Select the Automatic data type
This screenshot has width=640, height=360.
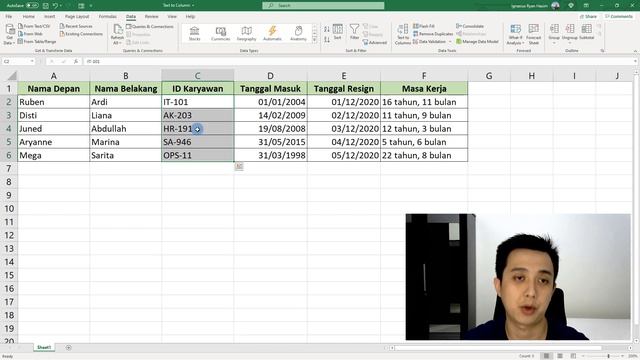click(x=272, y=33)
